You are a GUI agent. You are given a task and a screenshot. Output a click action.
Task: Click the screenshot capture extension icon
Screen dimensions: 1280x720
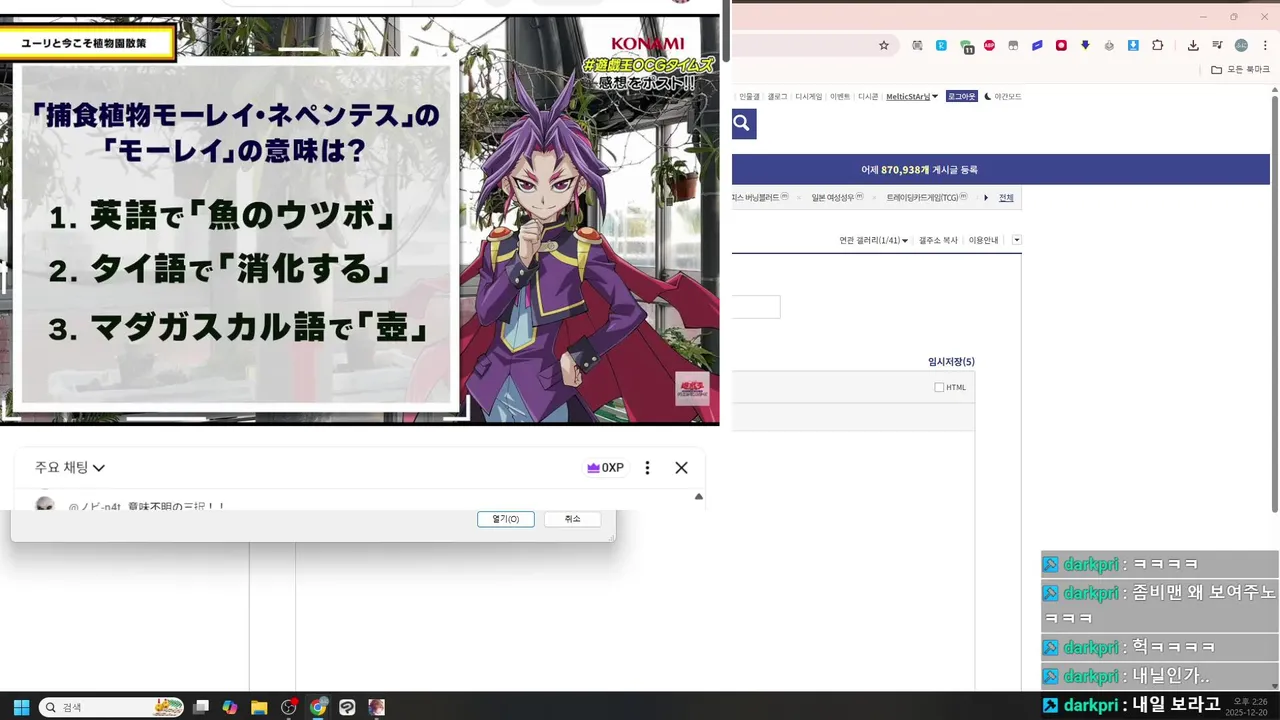917,45
